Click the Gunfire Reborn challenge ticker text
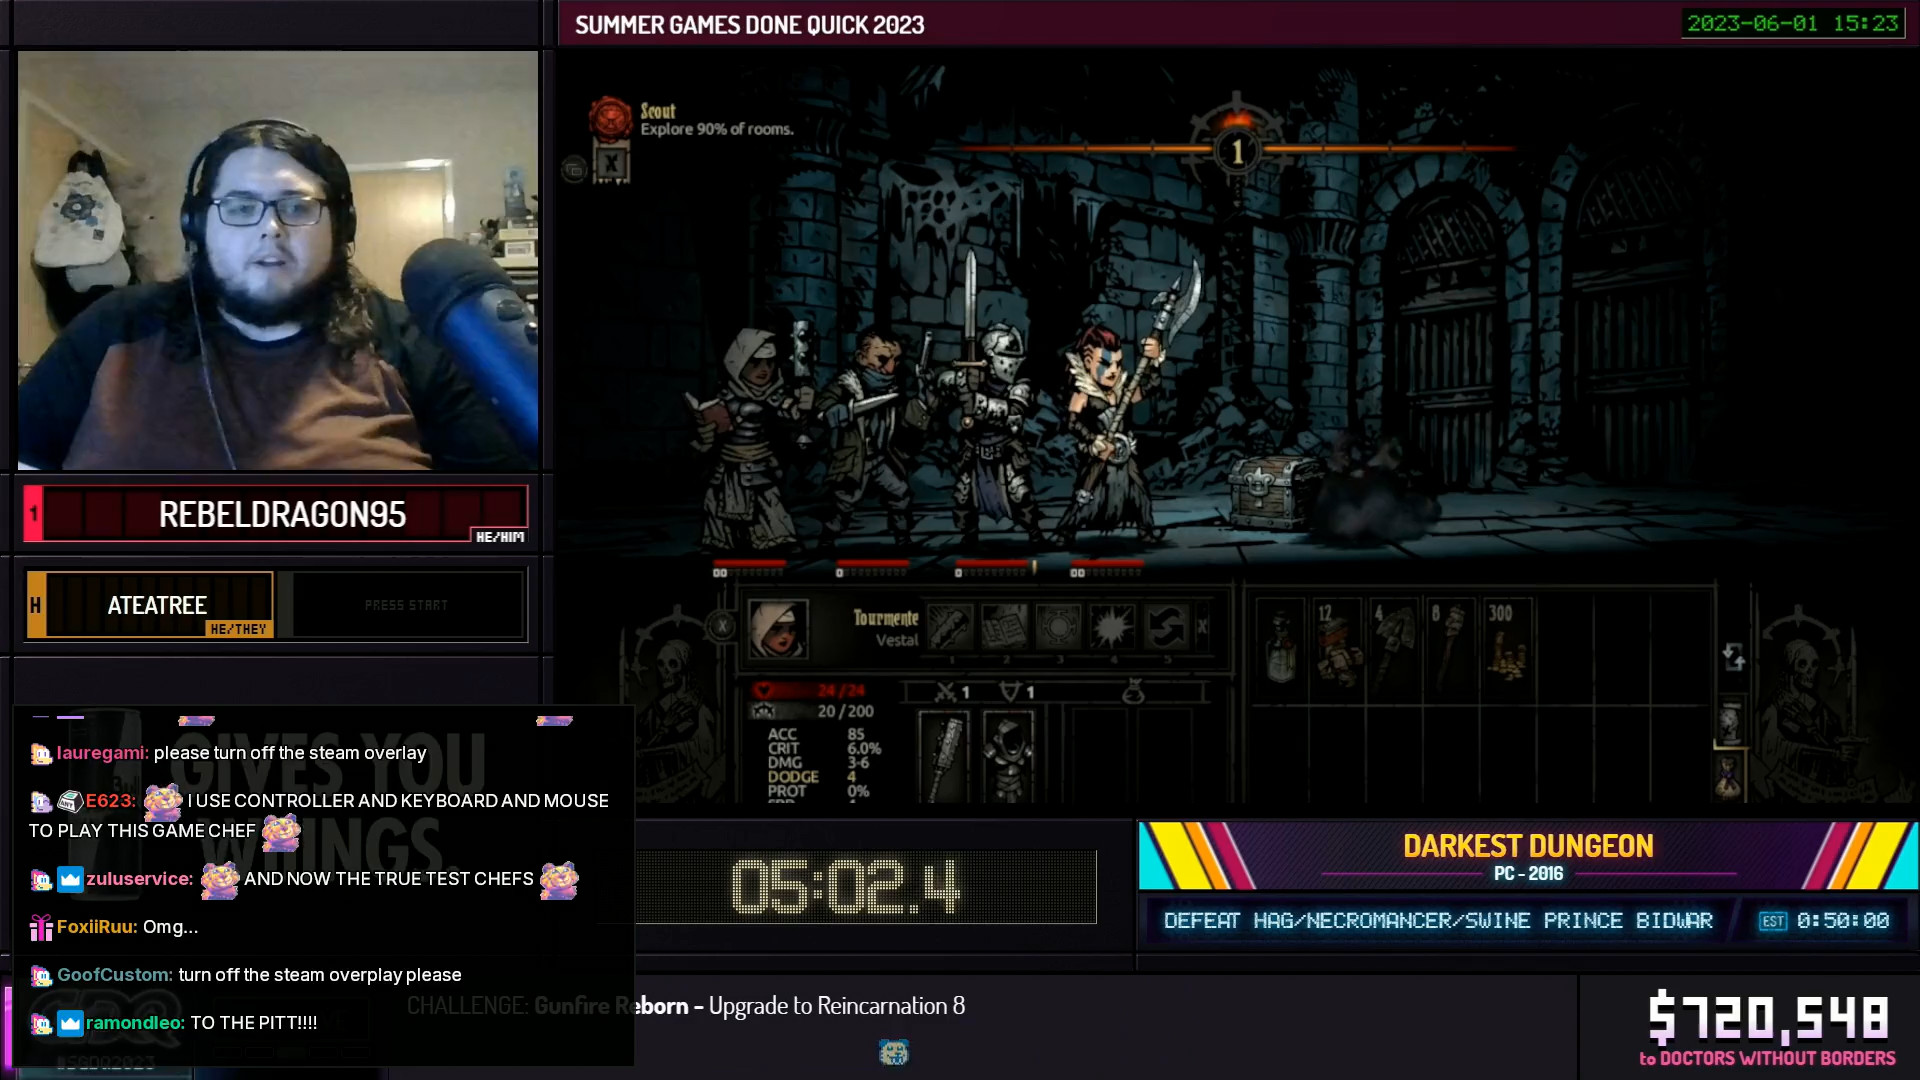 [686, 1005]
